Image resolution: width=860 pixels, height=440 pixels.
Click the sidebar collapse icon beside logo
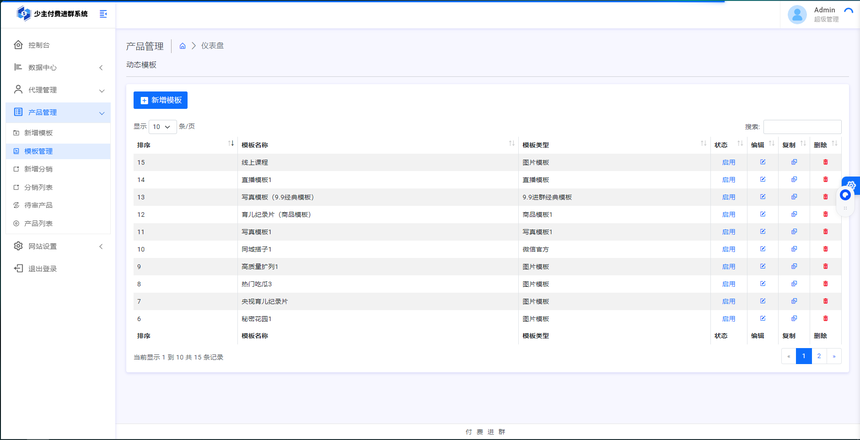pos(104,14)
